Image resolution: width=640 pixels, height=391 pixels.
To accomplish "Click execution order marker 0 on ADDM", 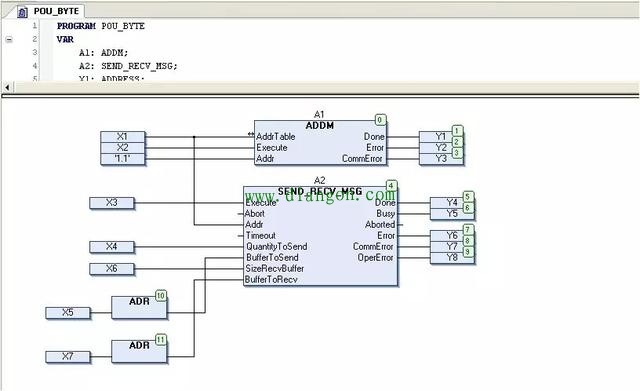I will click(380, 120).
